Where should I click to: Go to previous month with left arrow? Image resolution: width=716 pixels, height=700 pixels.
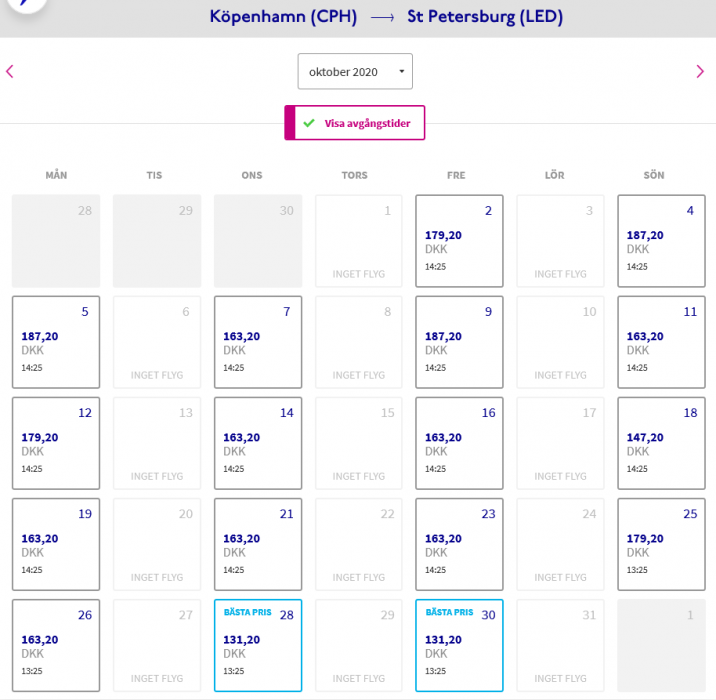(10, 71)
